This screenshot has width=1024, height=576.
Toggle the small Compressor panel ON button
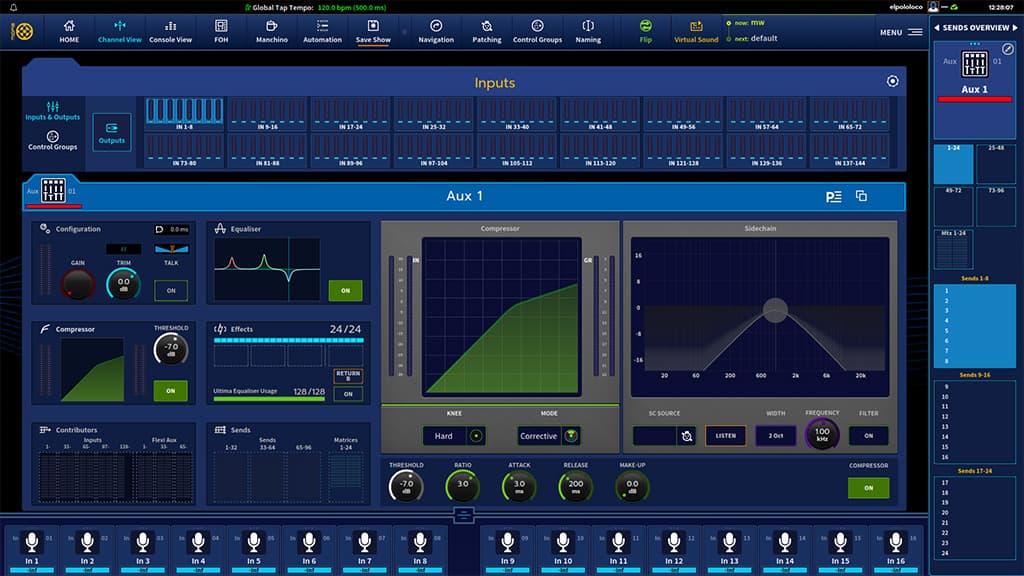click(x=170, y=391)
